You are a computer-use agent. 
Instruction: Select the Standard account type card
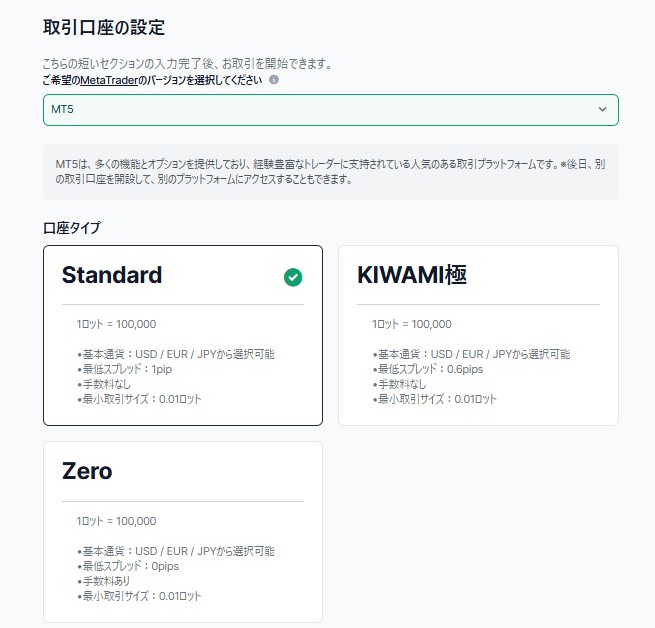(x=183, y=335)
